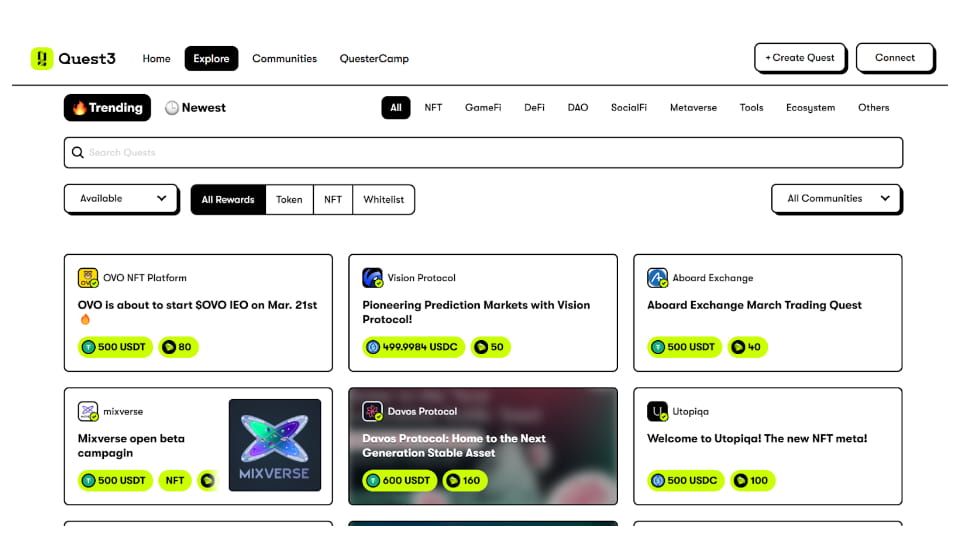The height and width of the screenshot is (539, 953).
Task: Filter quests by GameFi category
Action: coord(483,108)
